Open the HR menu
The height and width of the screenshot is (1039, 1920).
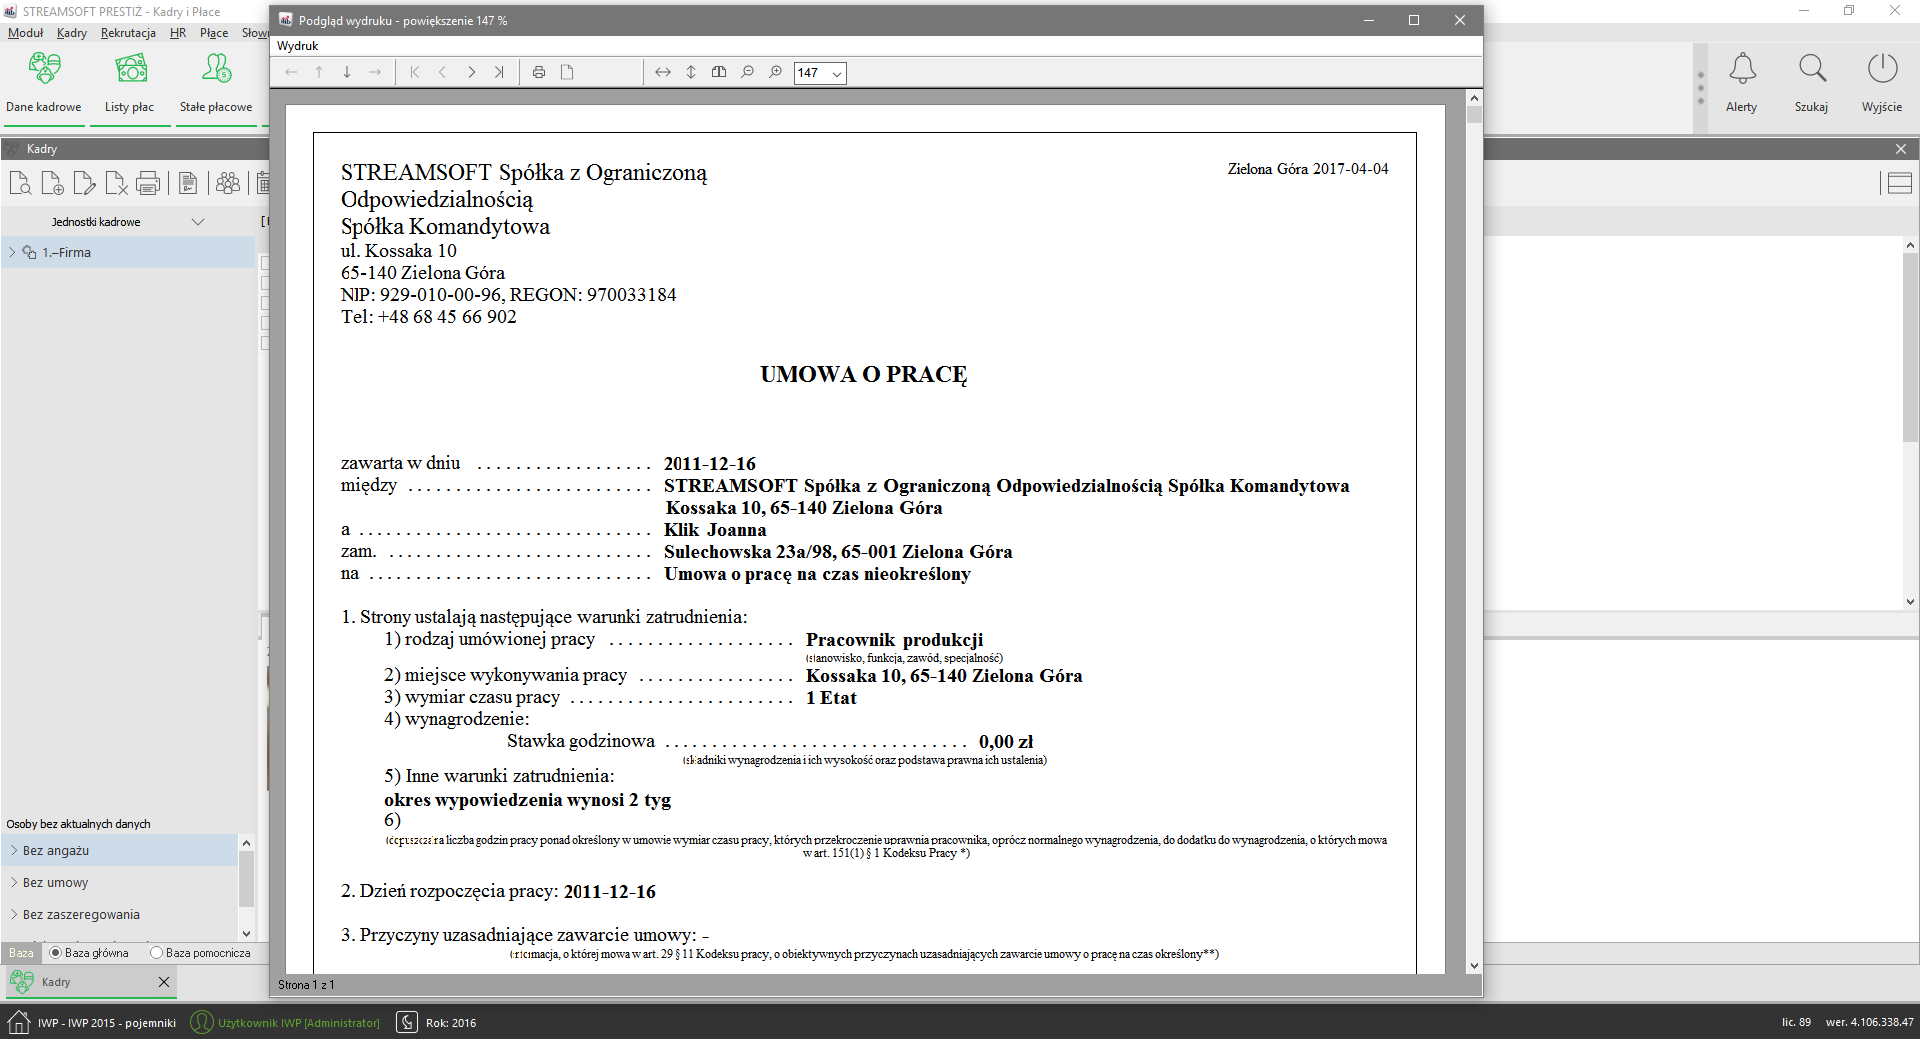coord(178,33)
